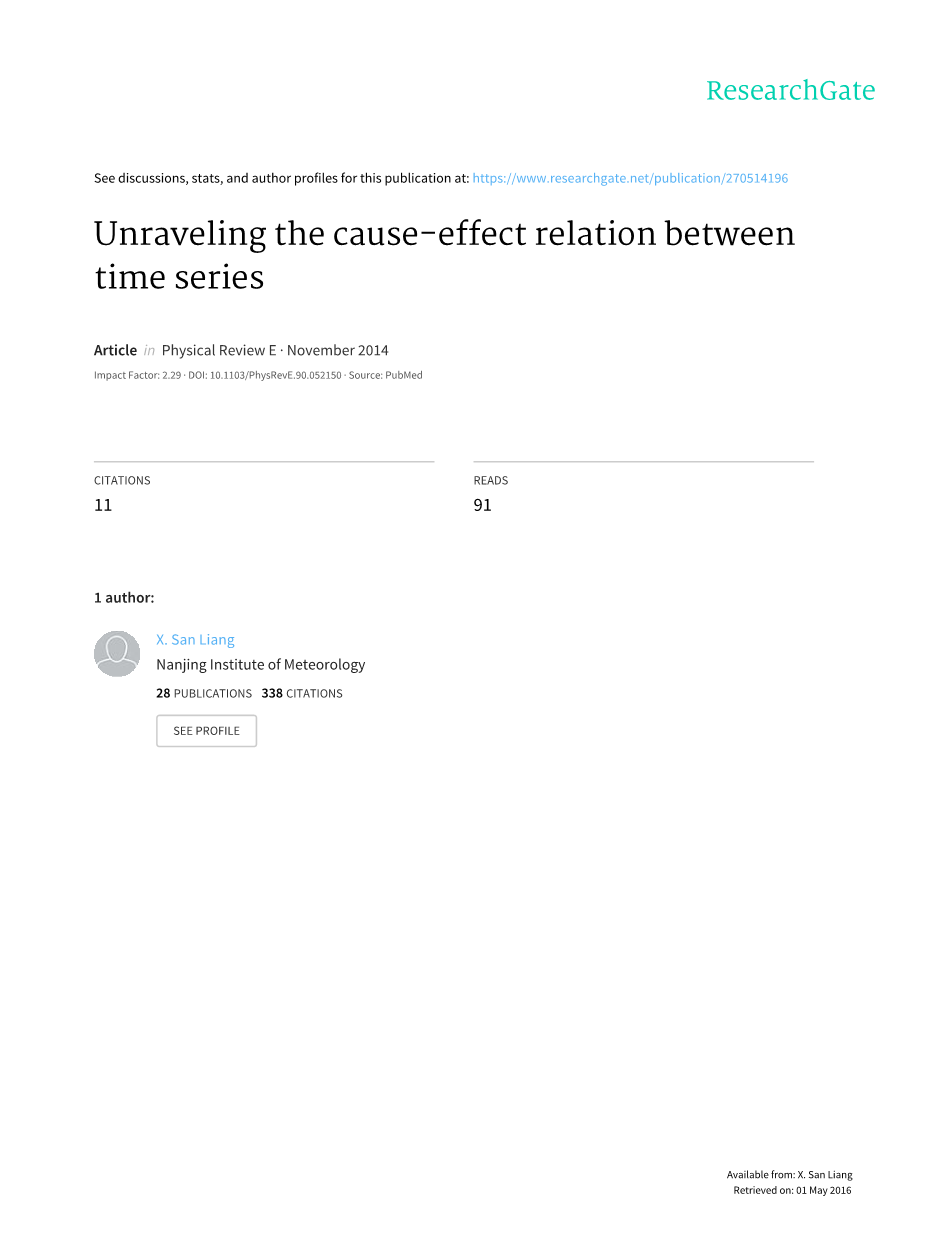Click the Nanjing Institute of Meteorology affiliation
Viewport: 945px width, 1260px height.
tap(260, 664)
